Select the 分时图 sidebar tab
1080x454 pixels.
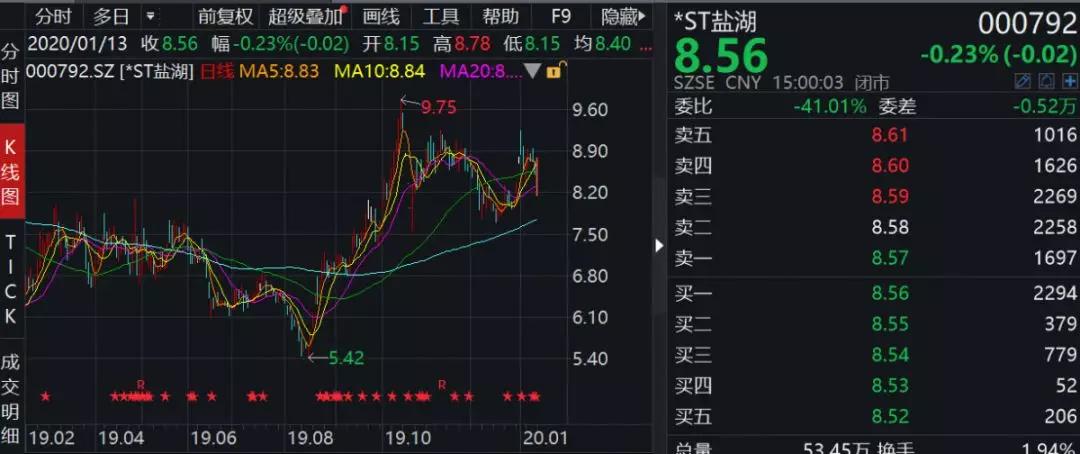point(11,76)
